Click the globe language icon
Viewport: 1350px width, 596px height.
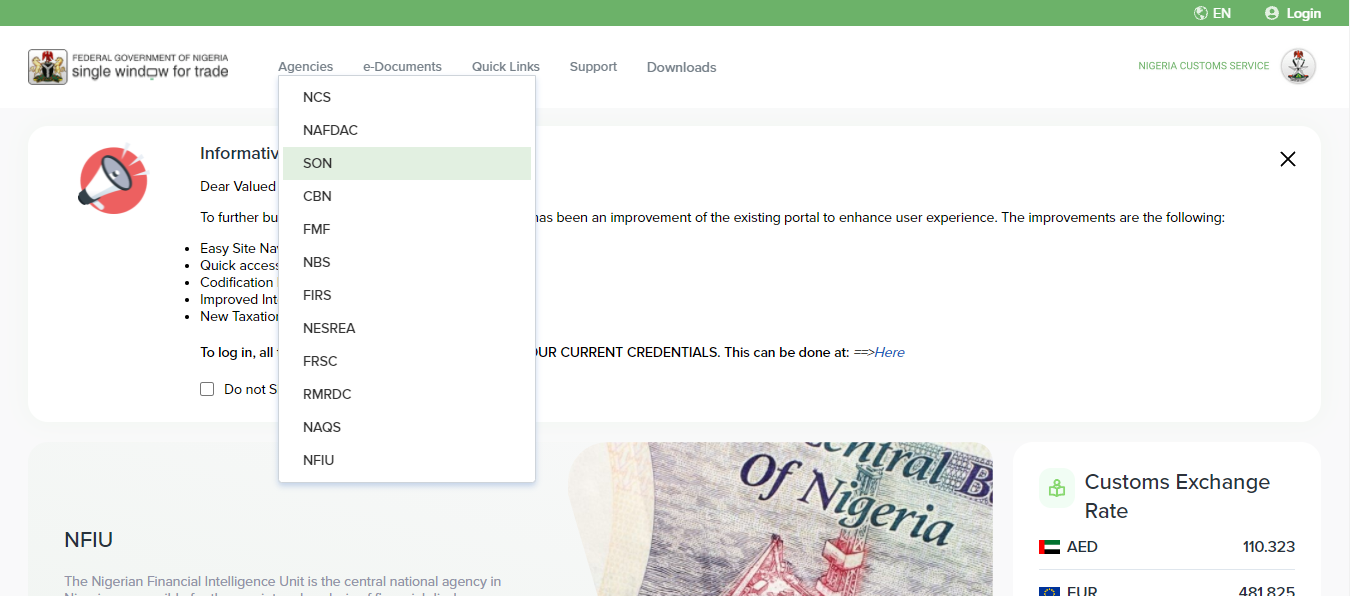pos(1201,13)
